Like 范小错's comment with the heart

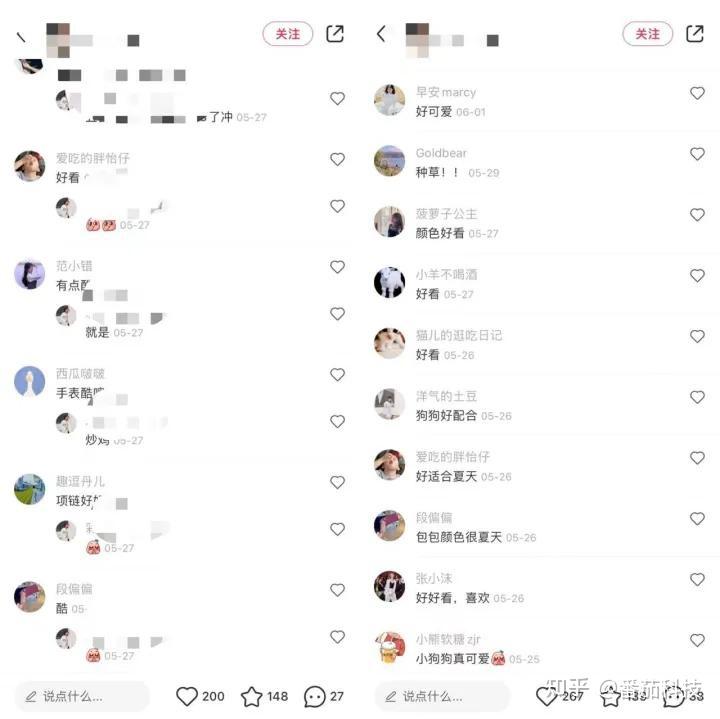pos(338,267)
